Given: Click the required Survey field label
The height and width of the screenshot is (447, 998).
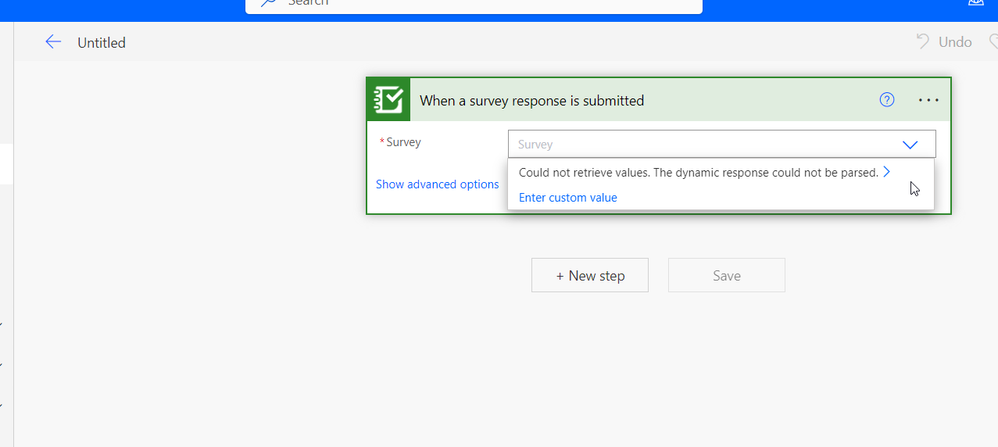Looking at the screenshot, I should tap(403, 142).
